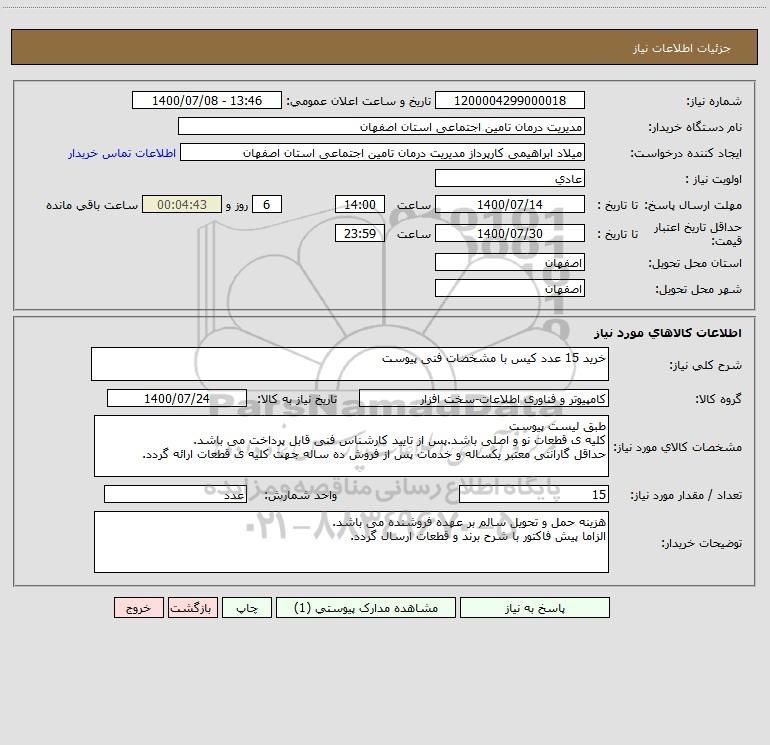Click the section heading اطلاعات کالاهای مورد نیاز
770x745 pixels.
pyautogui.click(x=668, y=333)
